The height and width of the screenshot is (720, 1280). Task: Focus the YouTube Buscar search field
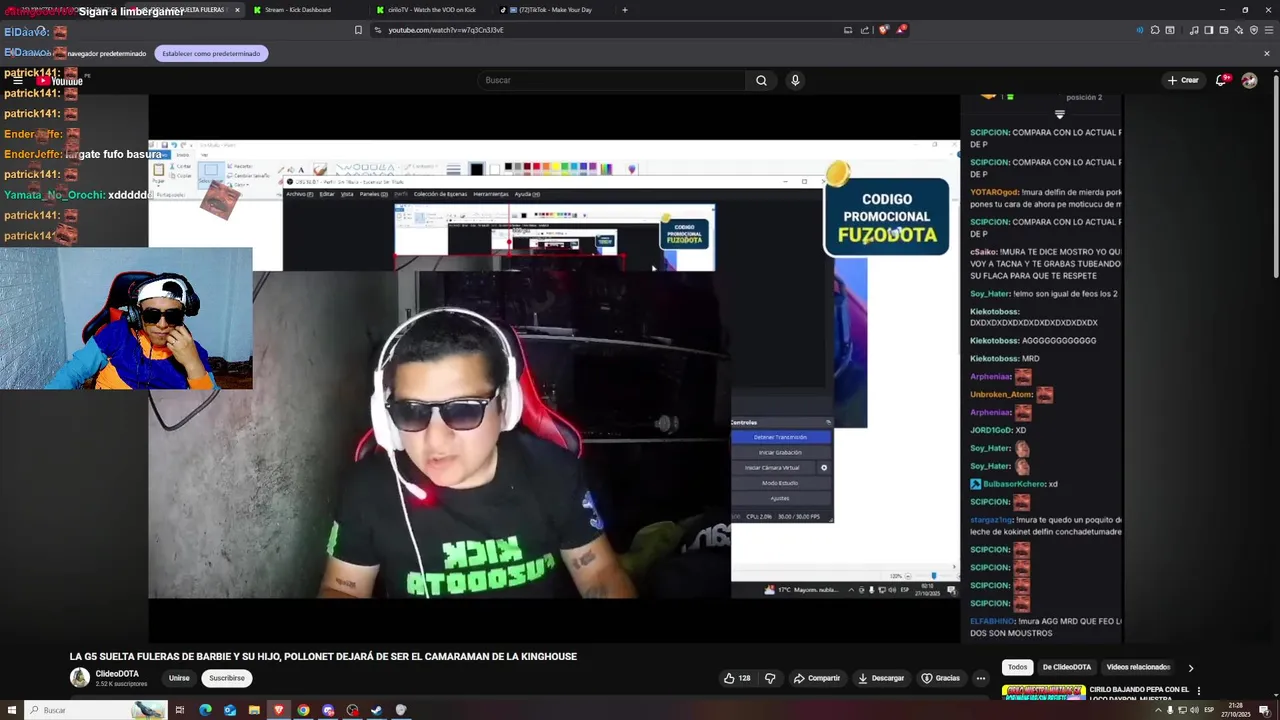pos(610,80)
